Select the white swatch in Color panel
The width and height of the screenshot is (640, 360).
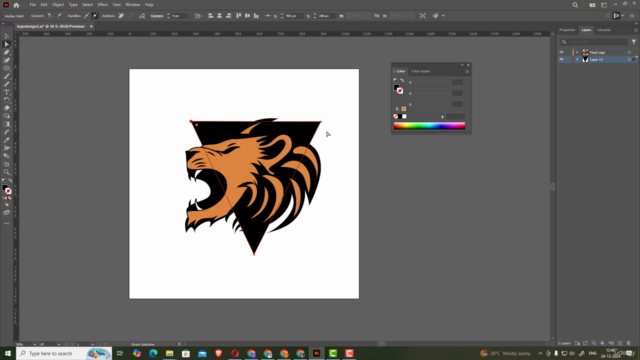coord(404,117)
